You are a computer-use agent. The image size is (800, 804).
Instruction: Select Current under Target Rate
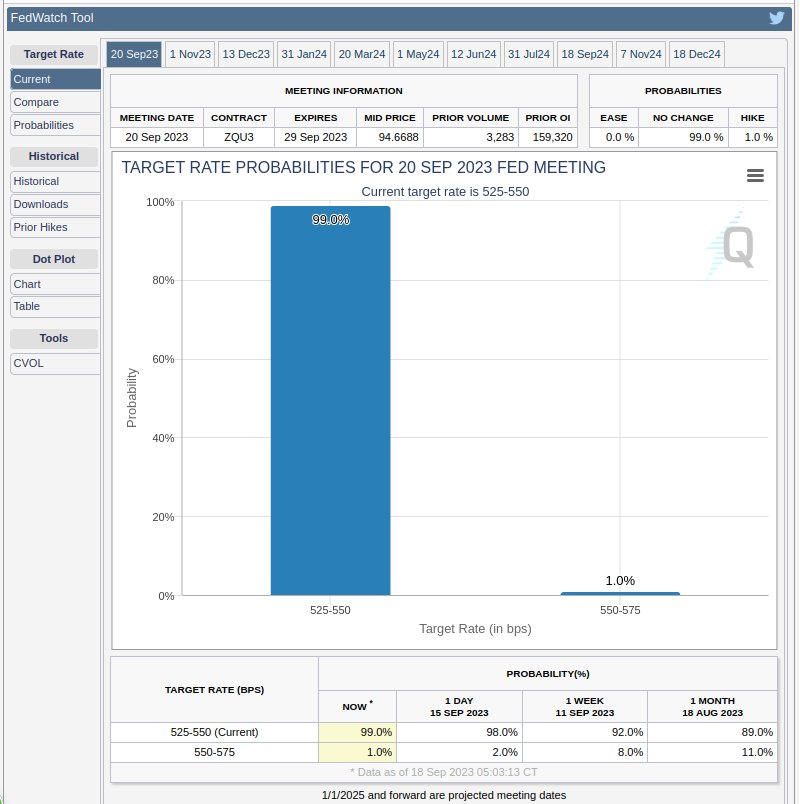55,79
